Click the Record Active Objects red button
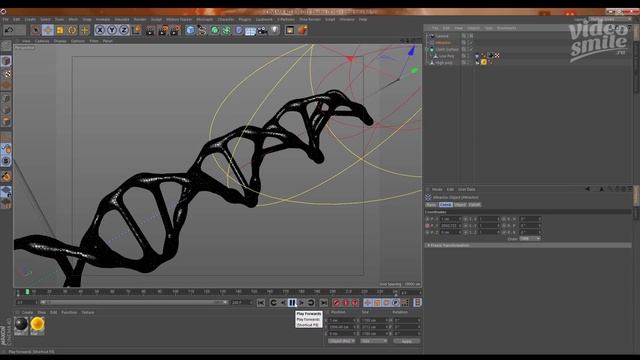This screenshot has height=360, width=640. coord(336,302)
